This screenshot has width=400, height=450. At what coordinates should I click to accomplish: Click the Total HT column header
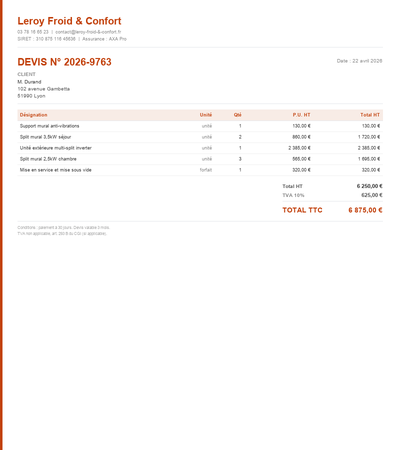(x=370, y=115)
